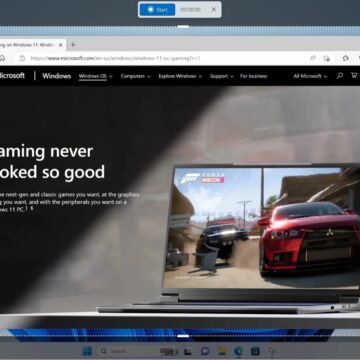Expand the Windows OS menu
360x360 pixels.
(96, 76)
